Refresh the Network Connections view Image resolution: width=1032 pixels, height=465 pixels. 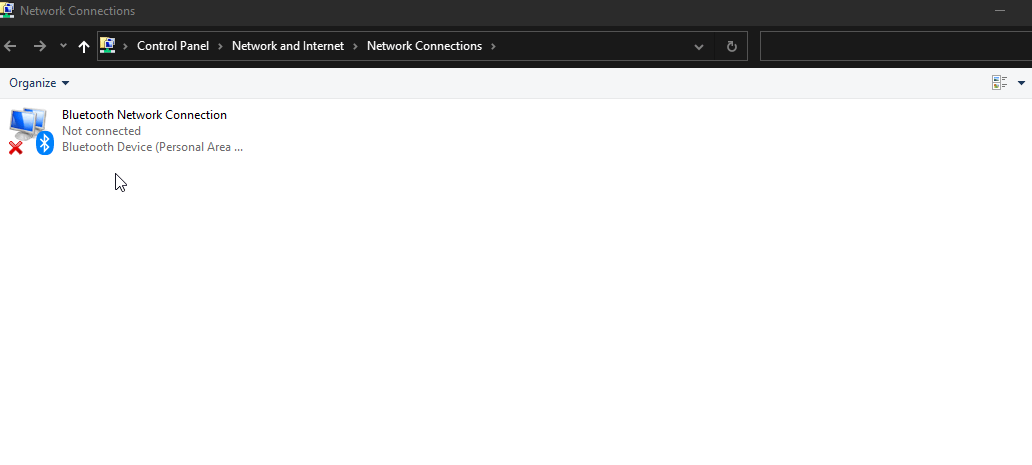coord(731,47)
